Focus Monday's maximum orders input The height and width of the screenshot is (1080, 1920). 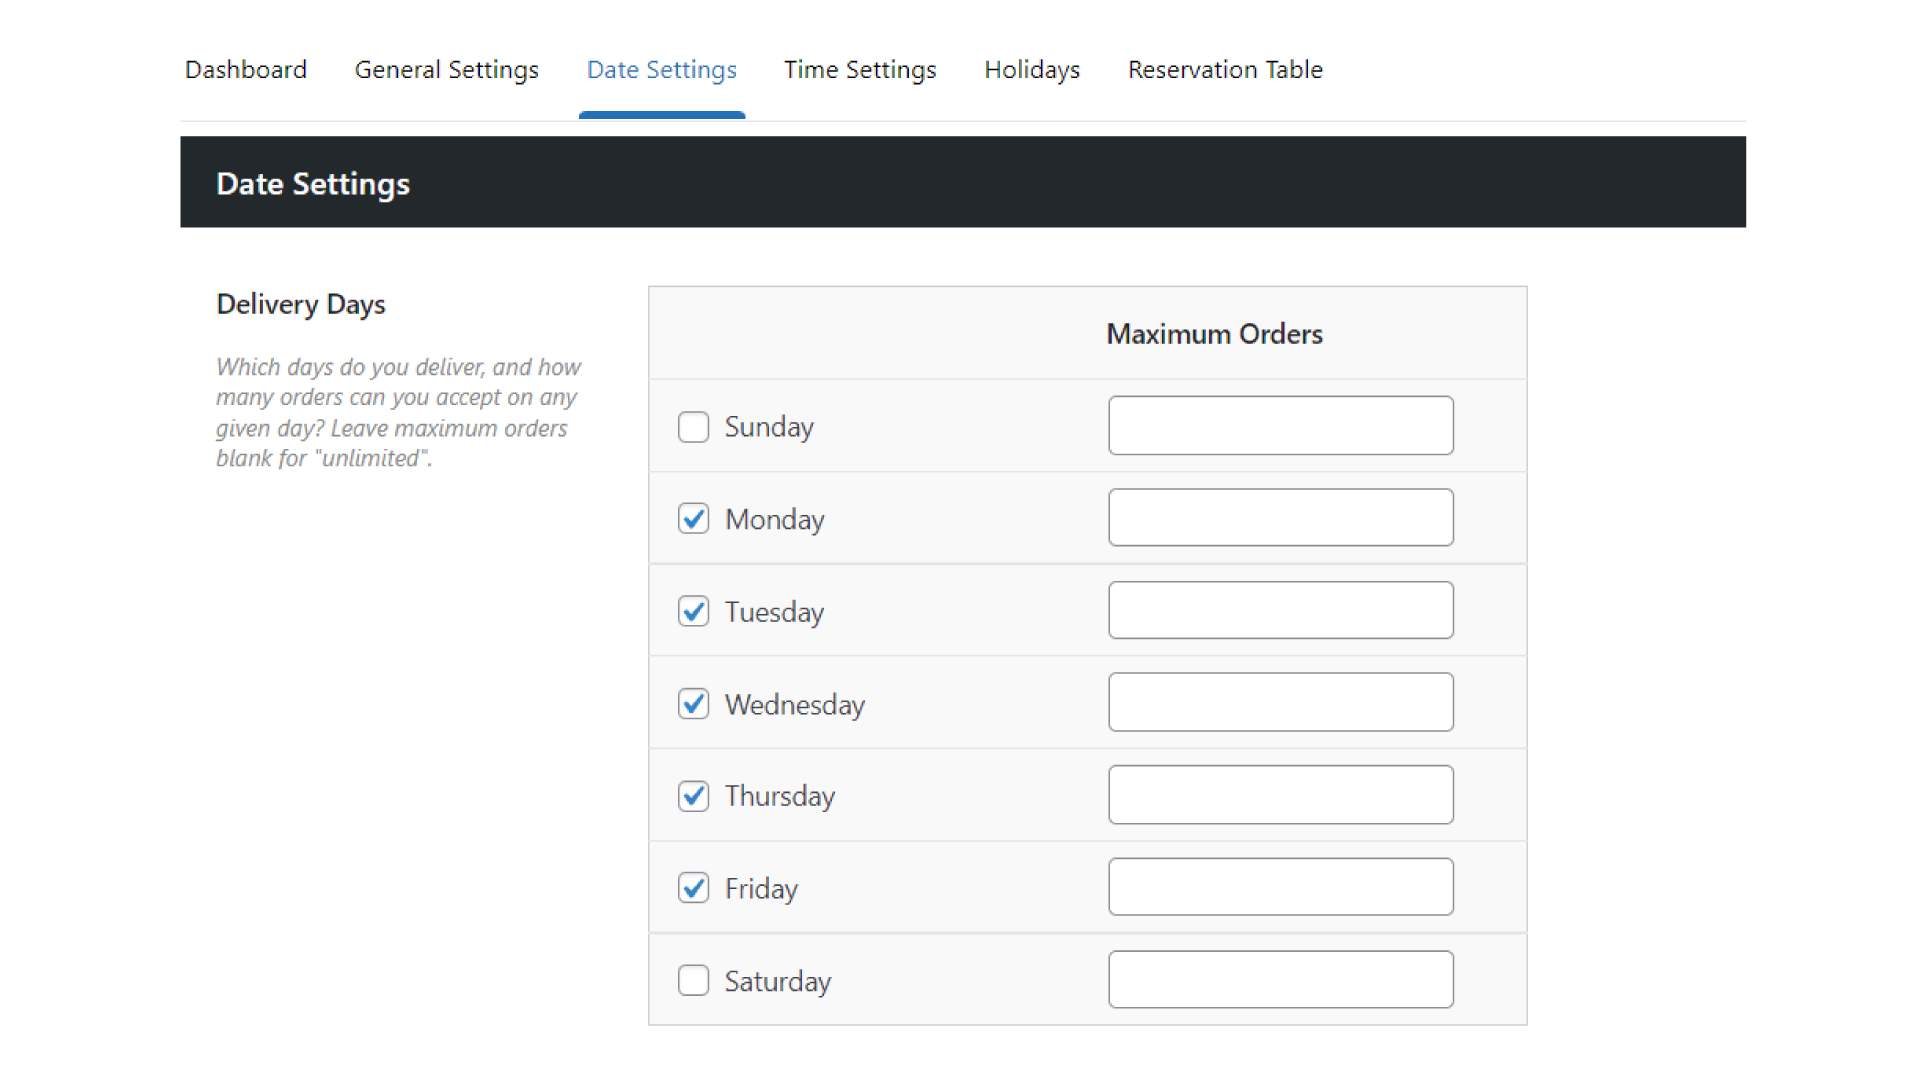tap(1280, 517)
